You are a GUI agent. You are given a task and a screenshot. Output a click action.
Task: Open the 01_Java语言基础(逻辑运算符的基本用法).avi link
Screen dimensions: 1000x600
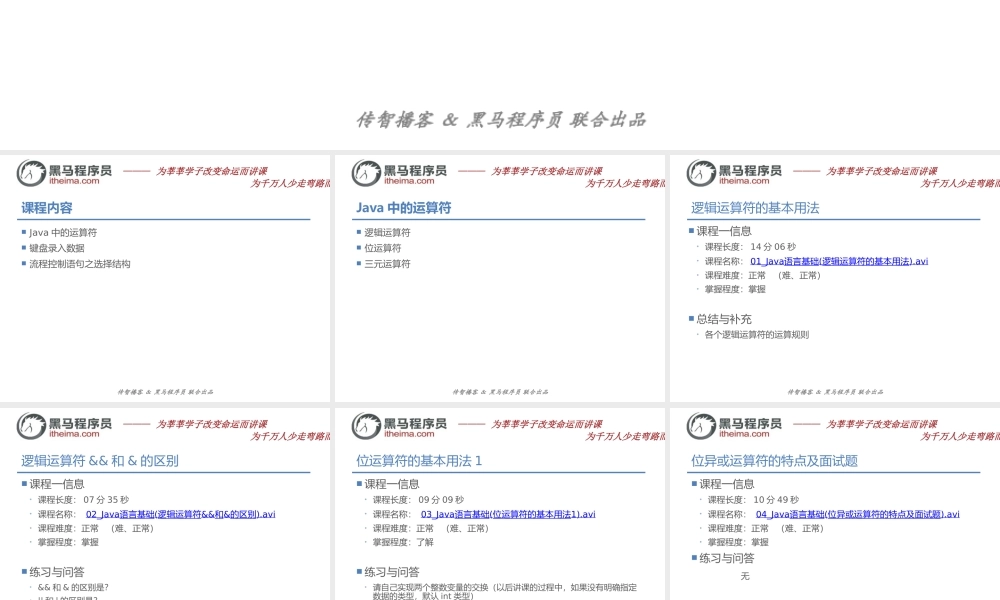(836, 260)
